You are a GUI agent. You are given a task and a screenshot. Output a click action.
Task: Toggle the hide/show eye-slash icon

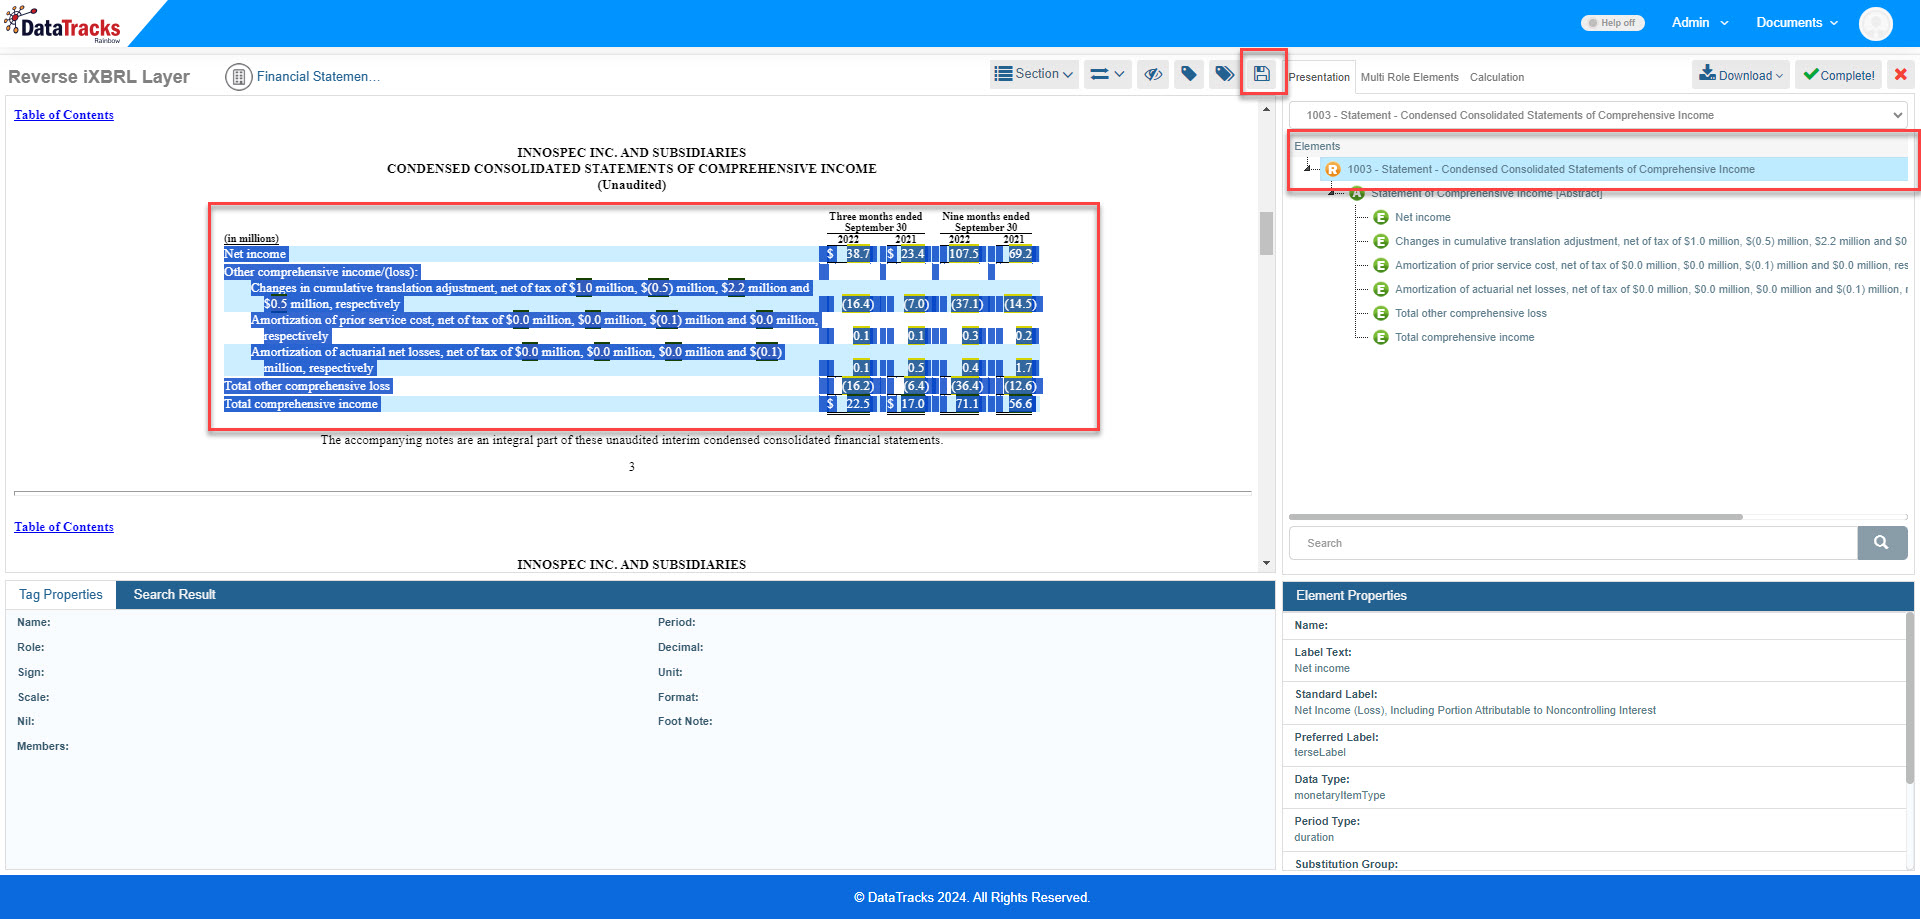pyautogui.click(x=1153, y=74)
